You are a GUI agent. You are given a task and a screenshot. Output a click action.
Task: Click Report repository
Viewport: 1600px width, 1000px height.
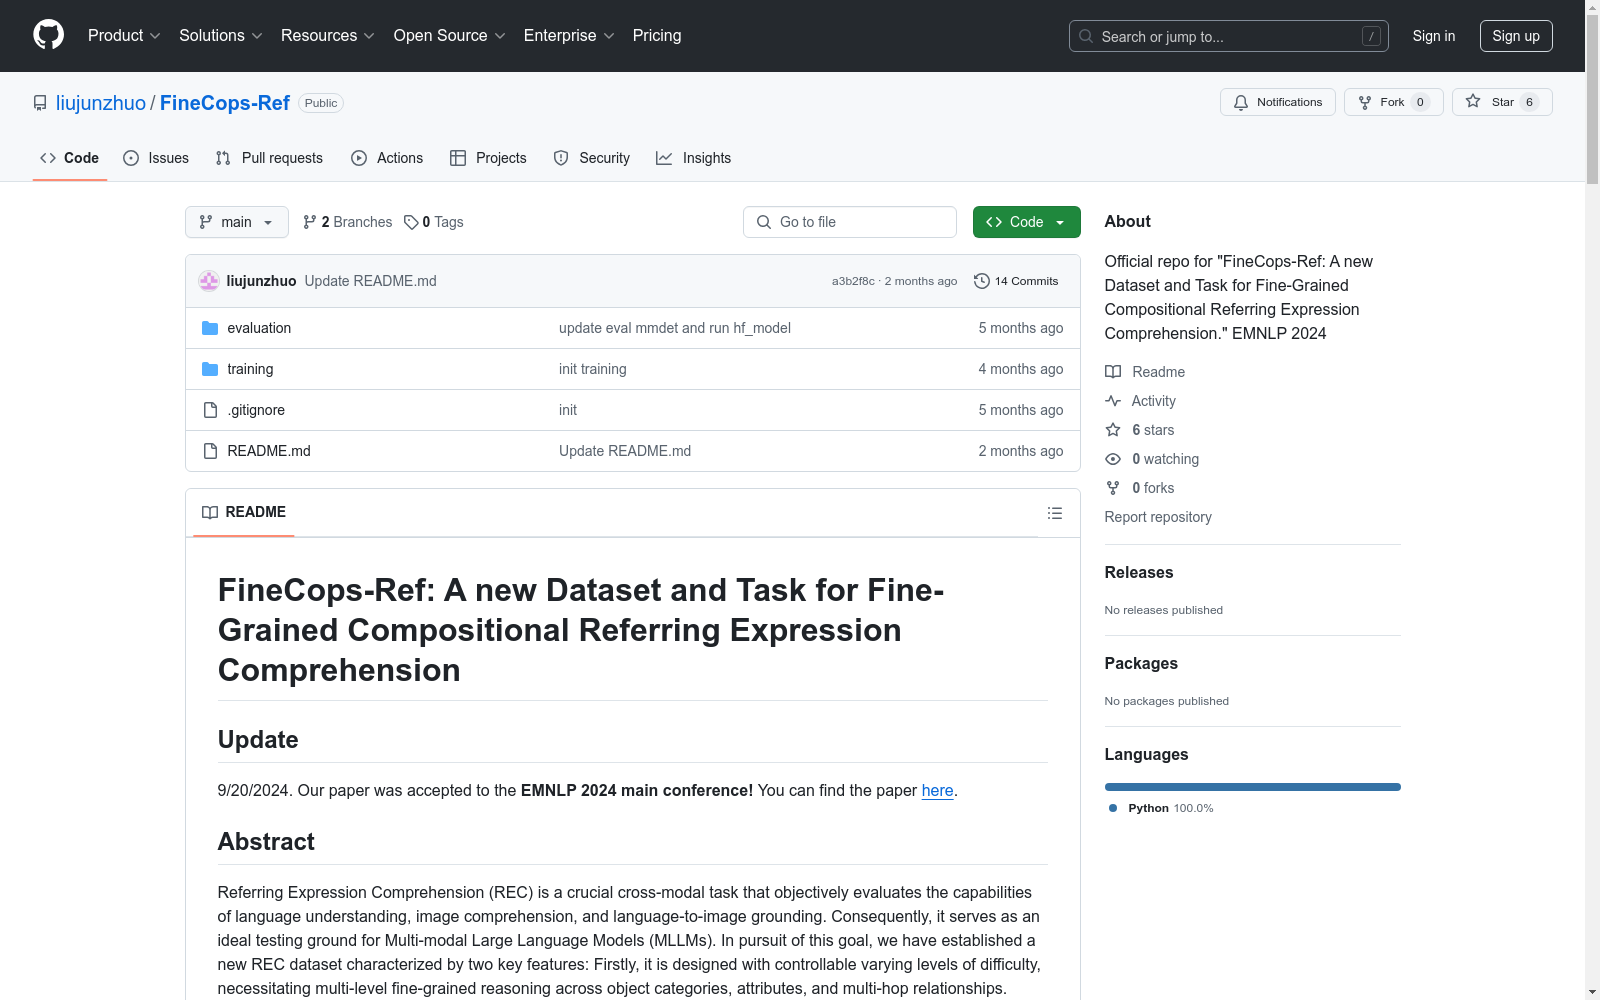tap(1158, 517)
